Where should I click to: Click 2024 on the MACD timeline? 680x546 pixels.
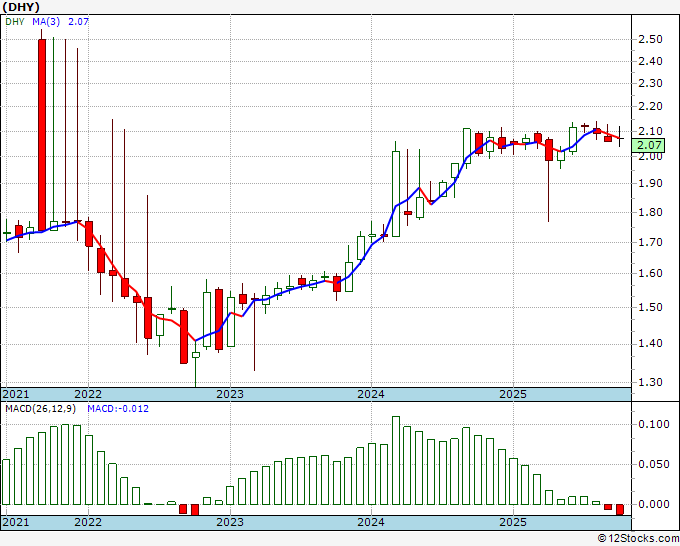(371, 522)
